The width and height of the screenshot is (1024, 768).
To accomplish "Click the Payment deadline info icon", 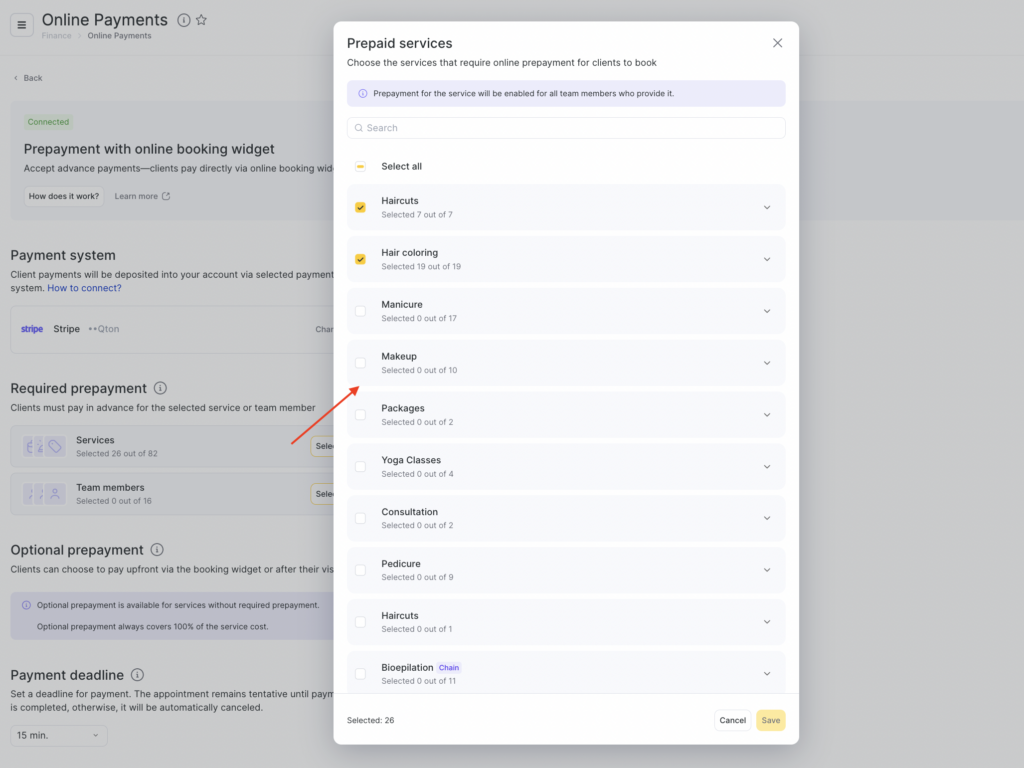I will [137, 675].
